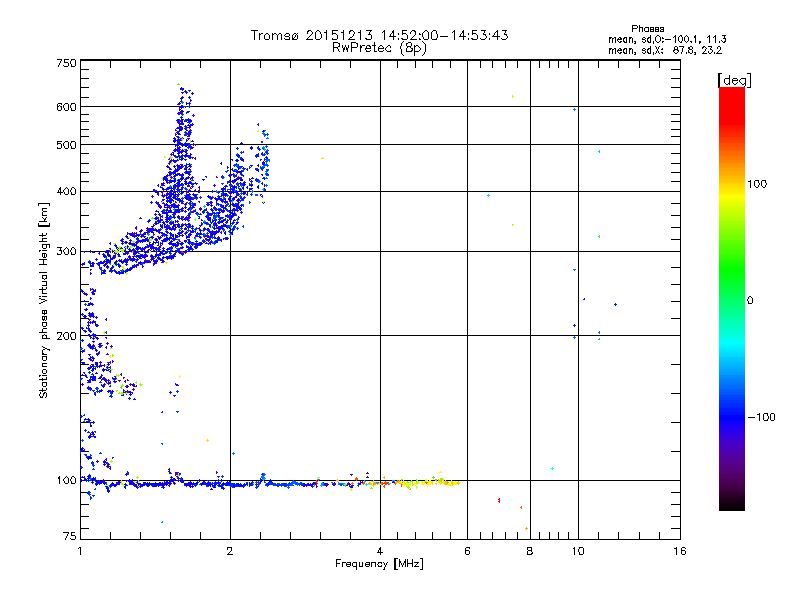Click y-axis tick label '750'
800x600 pixels.
tap(66, 63)
